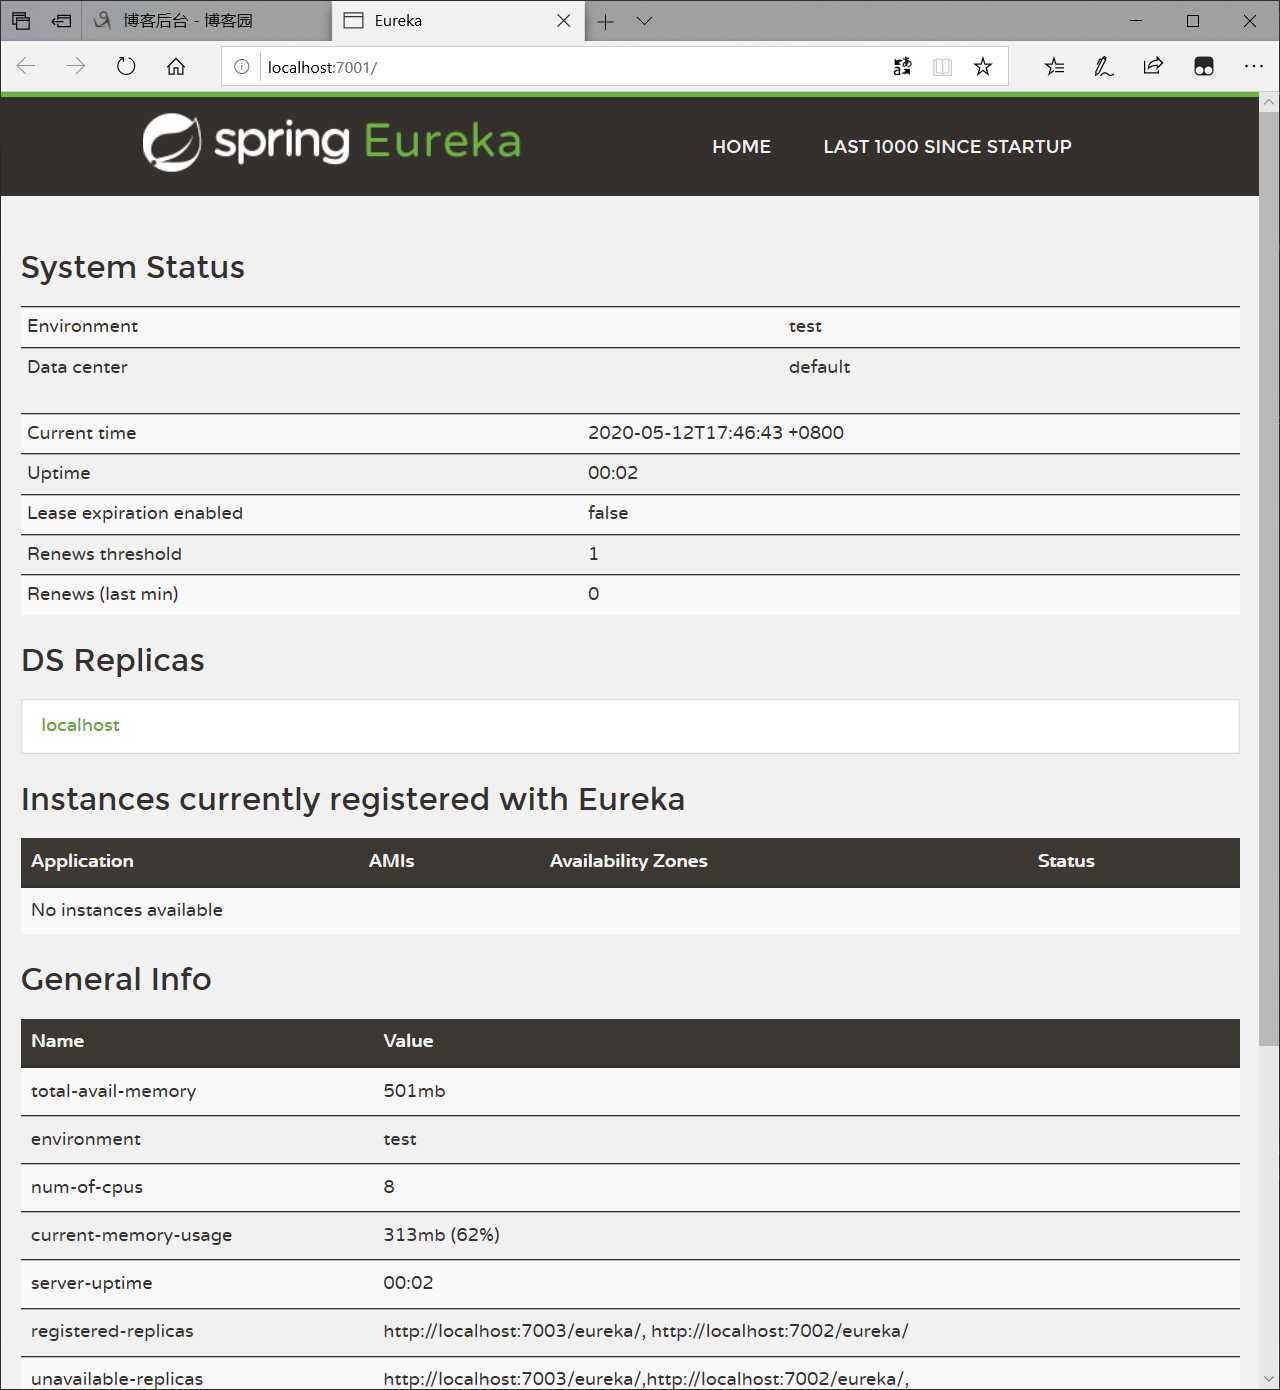Click the total-avail-memory value 501mb
1280x1390 pixels.
click(x=414, y=1091)
